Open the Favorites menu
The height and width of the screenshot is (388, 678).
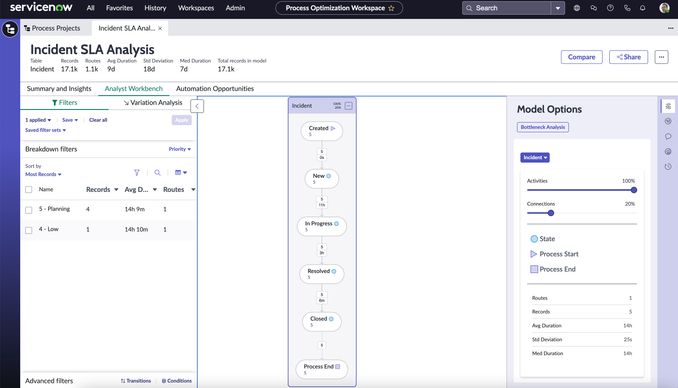119,8
